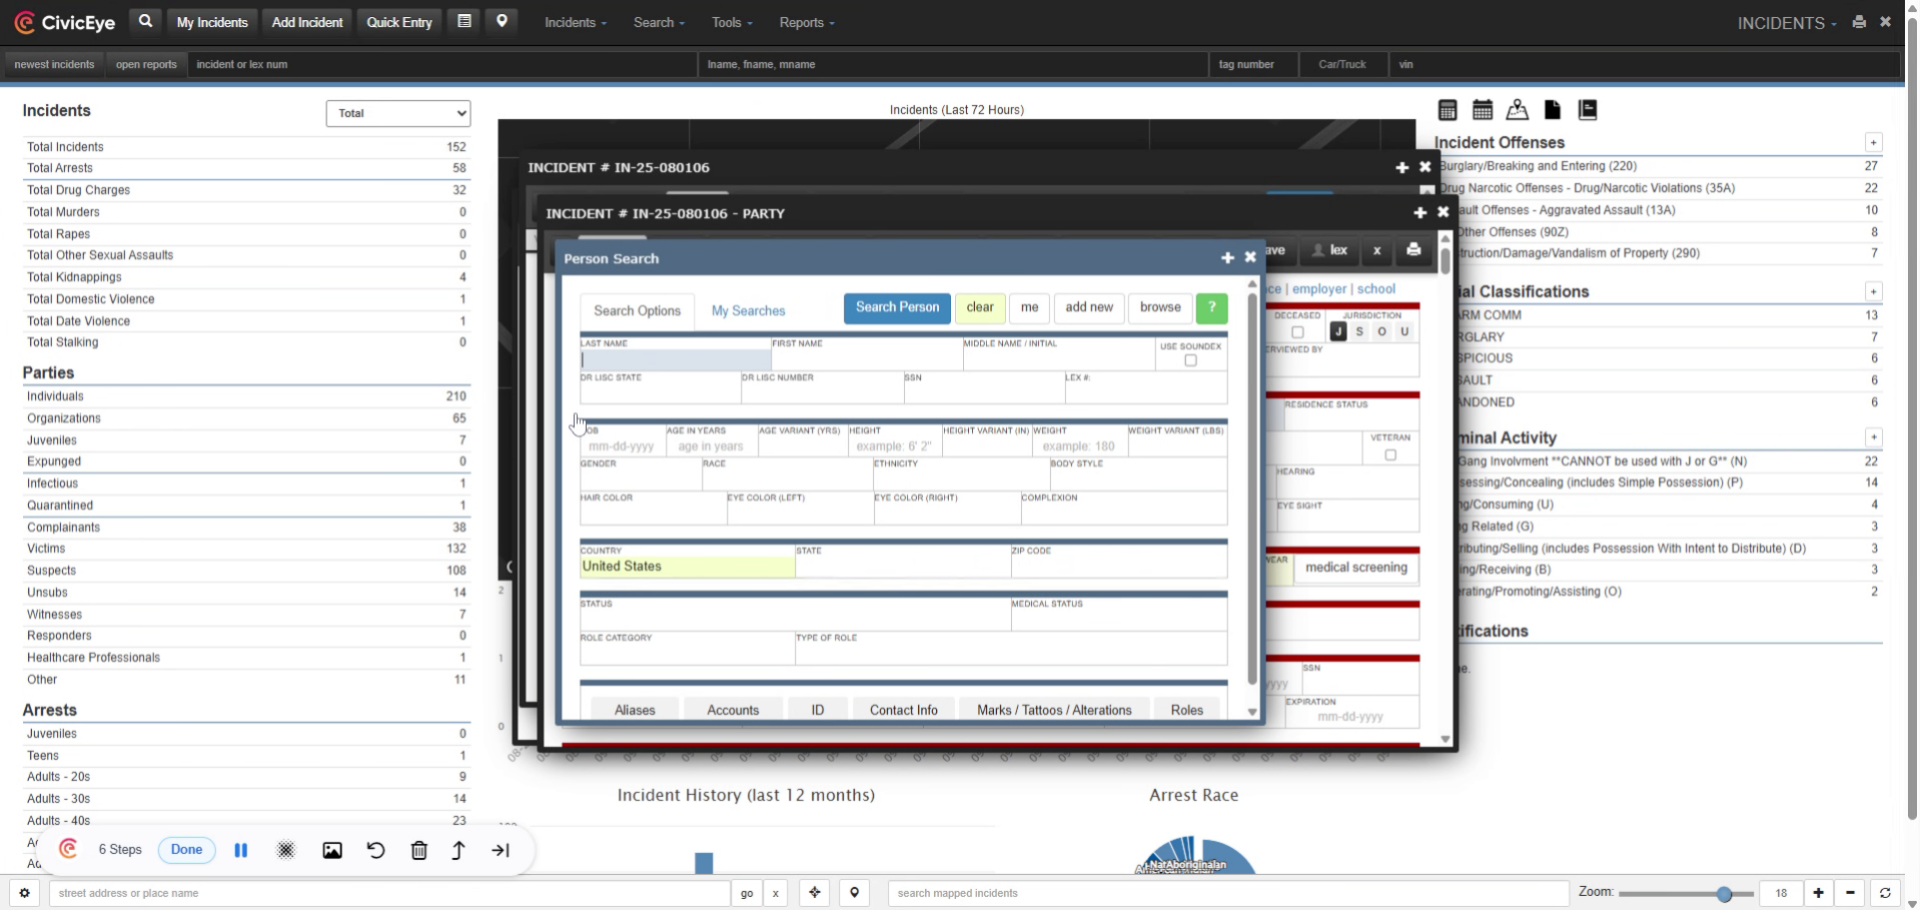Check the Use Soundex checkbox

click(1190, 361)
